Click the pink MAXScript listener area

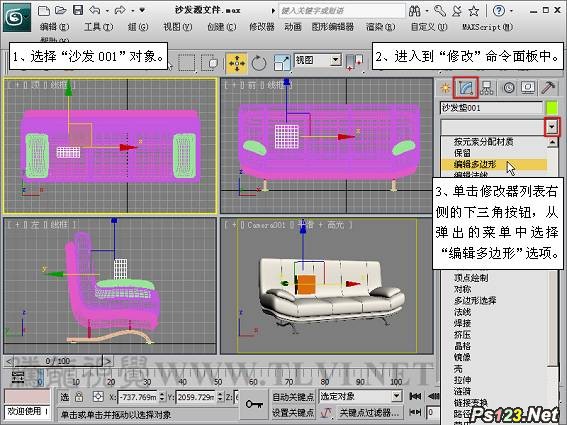click(x=27, y=396)
